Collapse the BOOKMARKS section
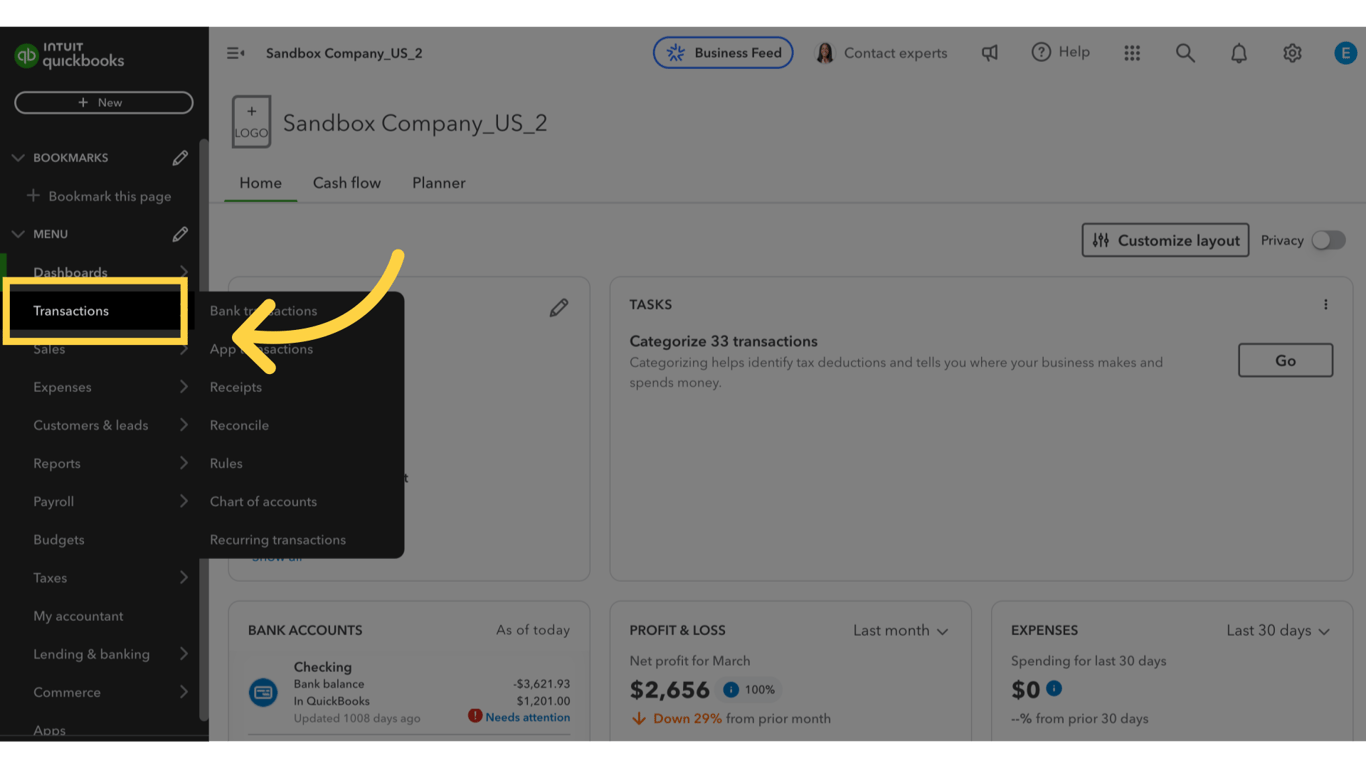Image resolution: width=1366 pixels, height=768 pixels. pos(18,158)
